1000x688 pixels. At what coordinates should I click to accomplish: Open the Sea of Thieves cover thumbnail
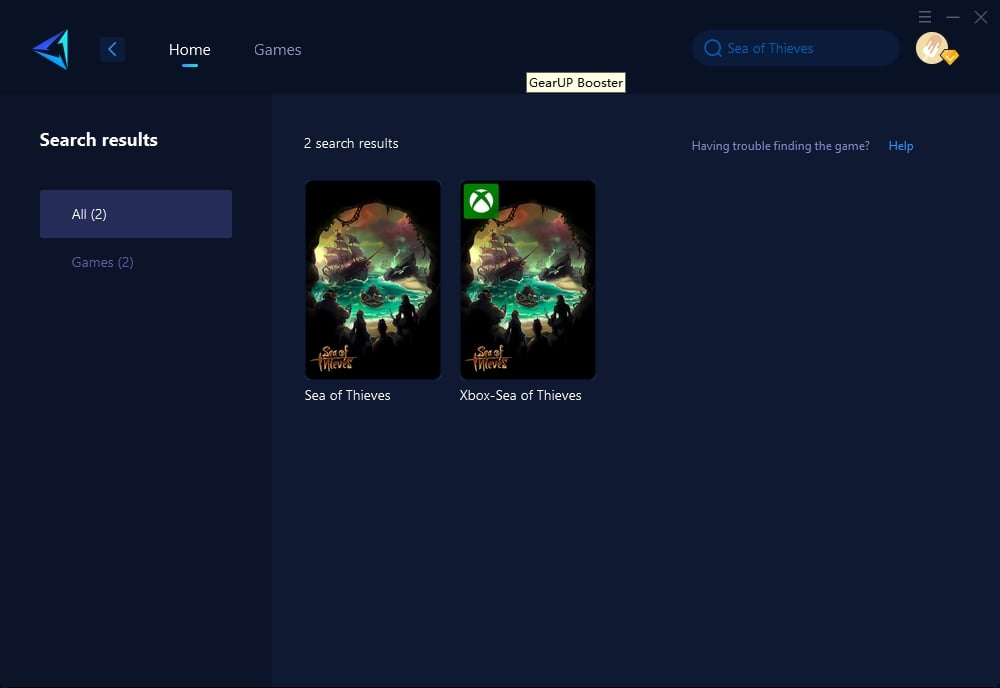click(373, 280)
